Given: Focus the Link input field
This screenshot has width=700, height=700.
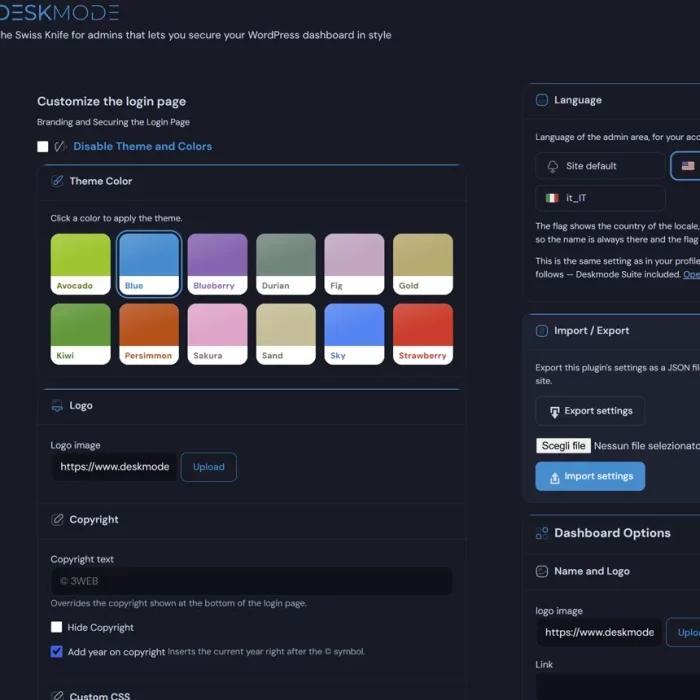Looking at the screenshot, I should 618,687.
